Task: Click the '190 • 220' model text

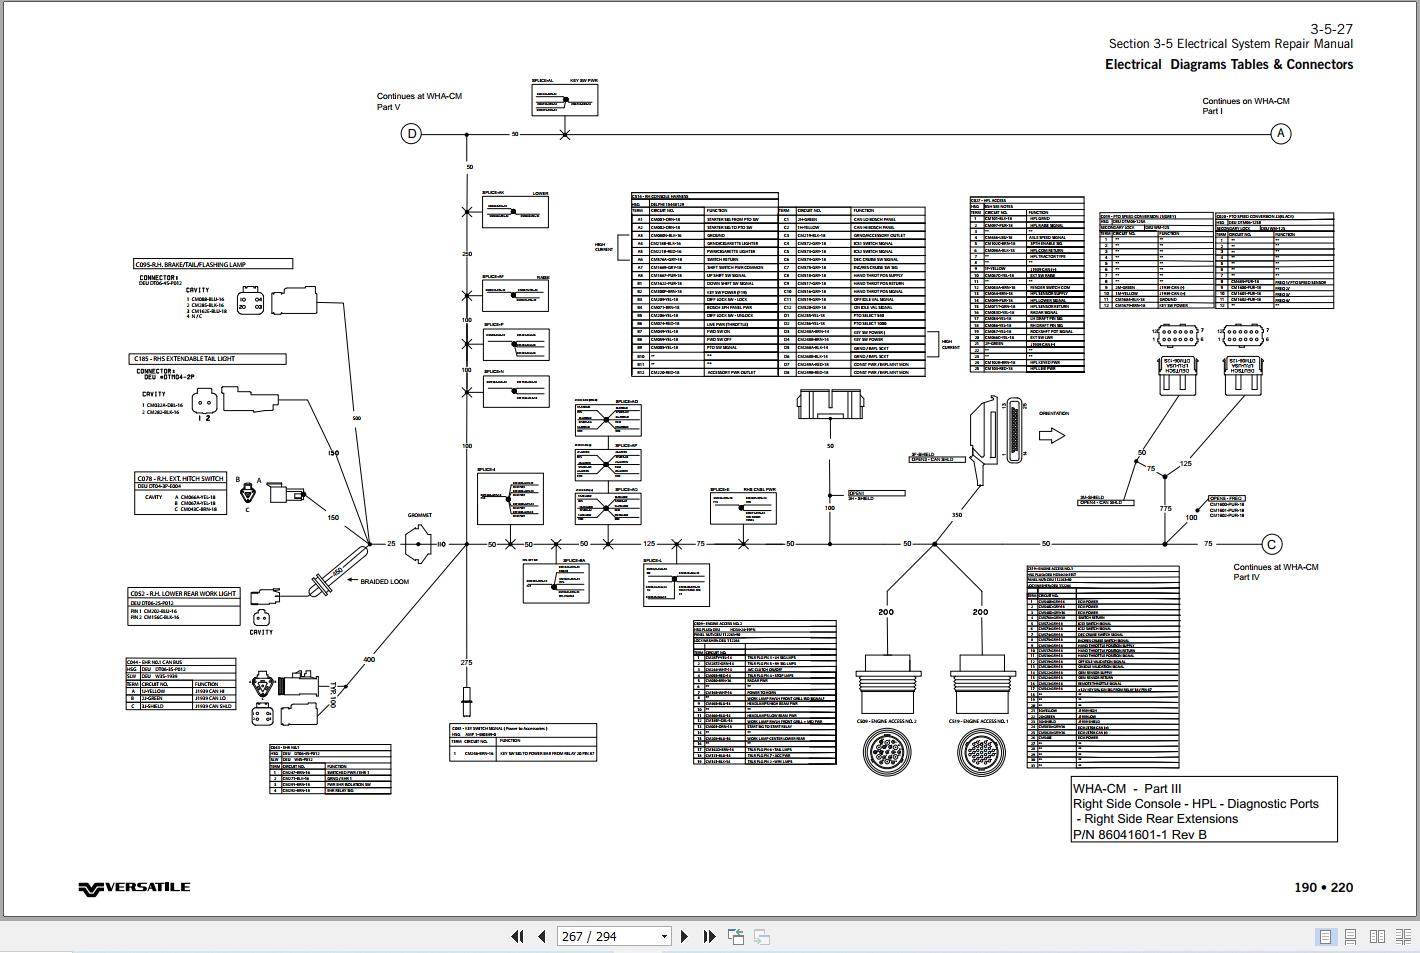Action: tap(1323, 887)
